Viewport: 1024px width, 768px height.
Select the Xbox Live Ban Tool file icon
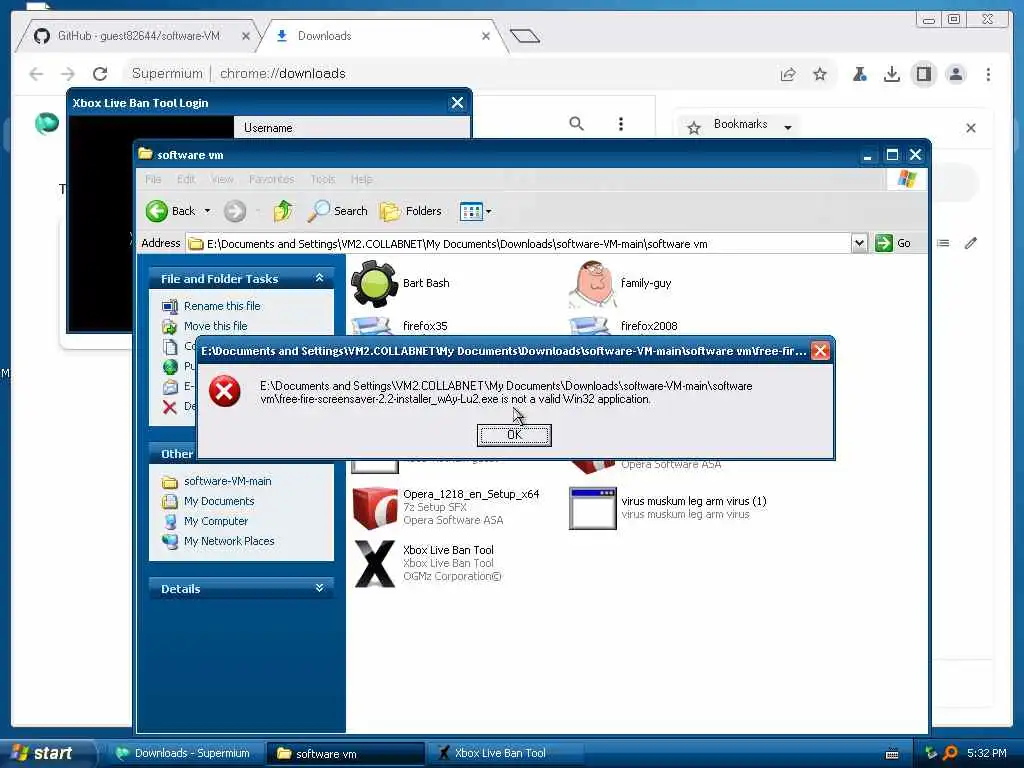[375, 564]
